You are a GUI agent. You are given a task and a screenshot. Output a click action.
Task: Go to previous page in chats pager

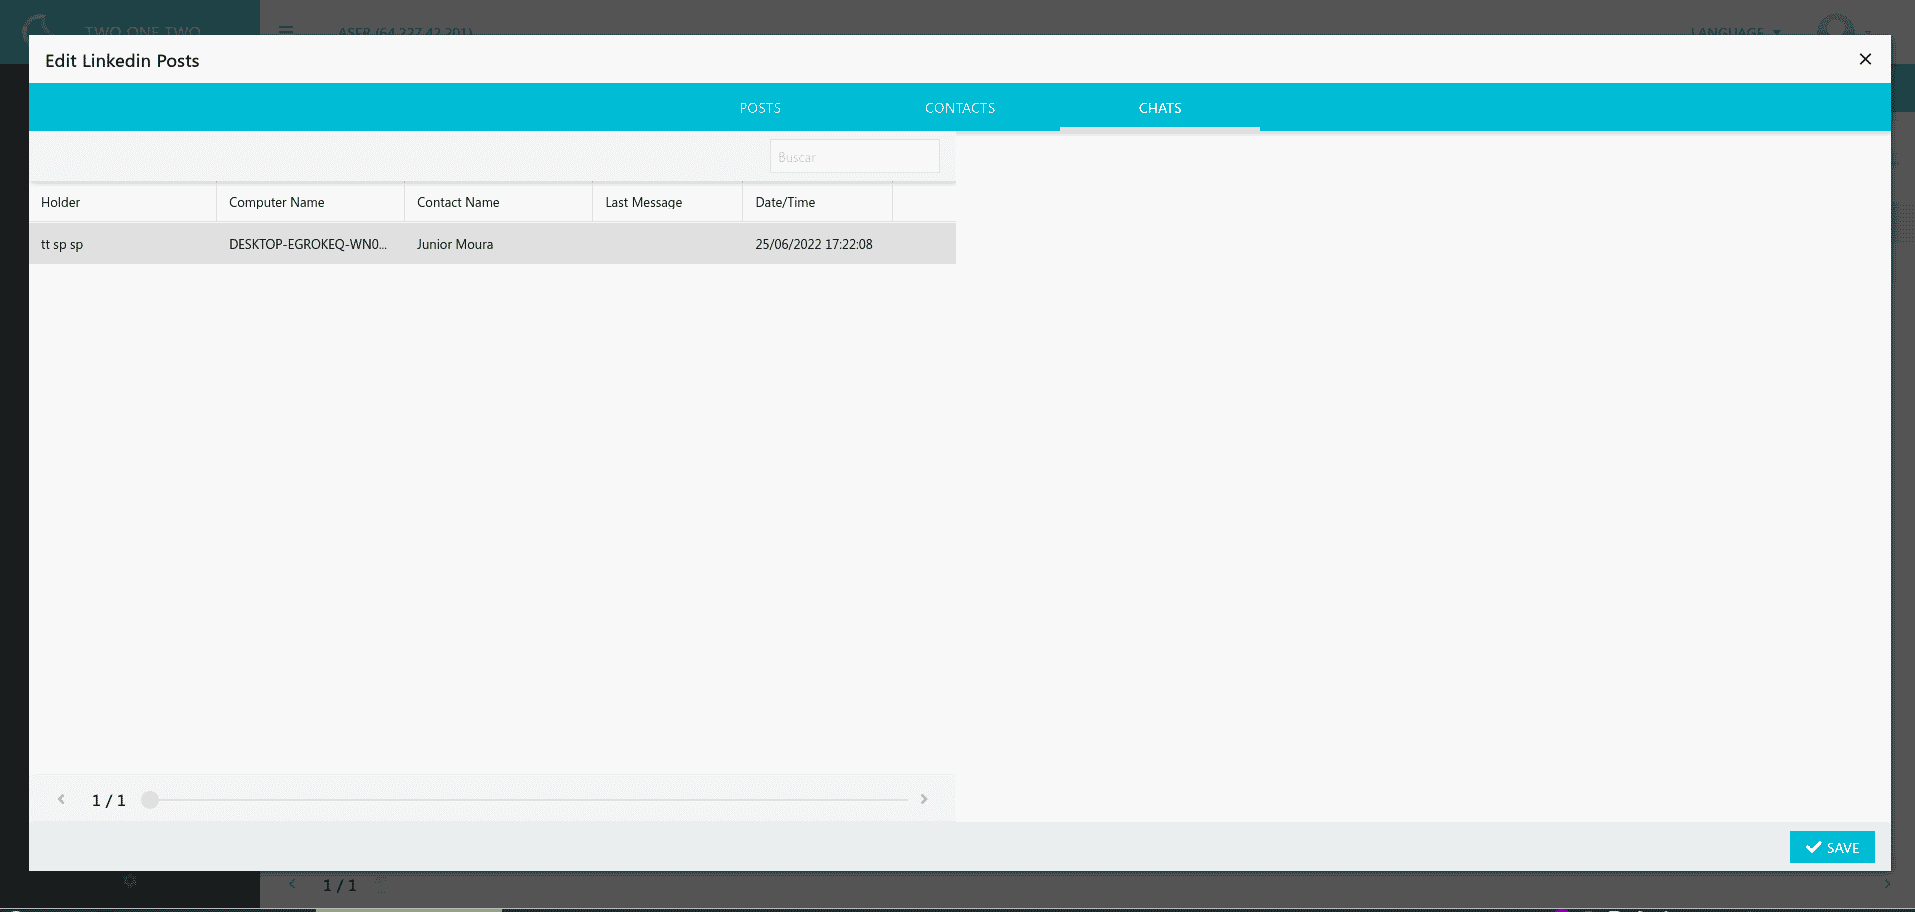click(x=61, y=799)
